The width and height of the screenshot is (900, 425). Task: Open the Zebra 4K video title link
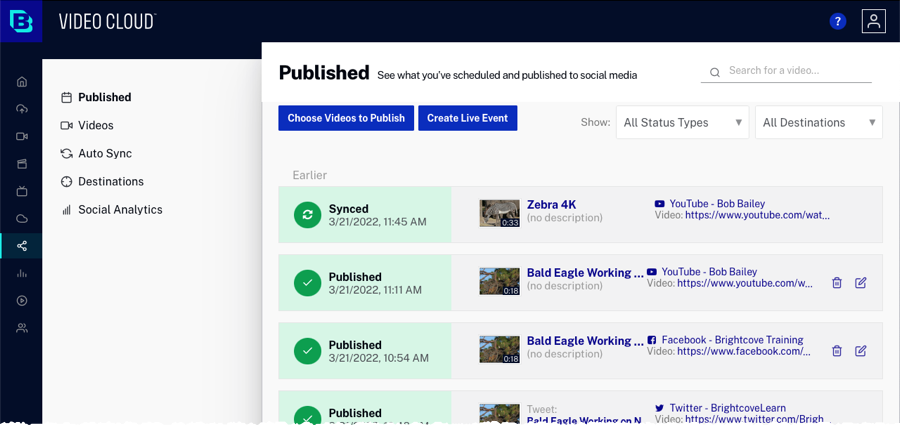click(551, 205)
